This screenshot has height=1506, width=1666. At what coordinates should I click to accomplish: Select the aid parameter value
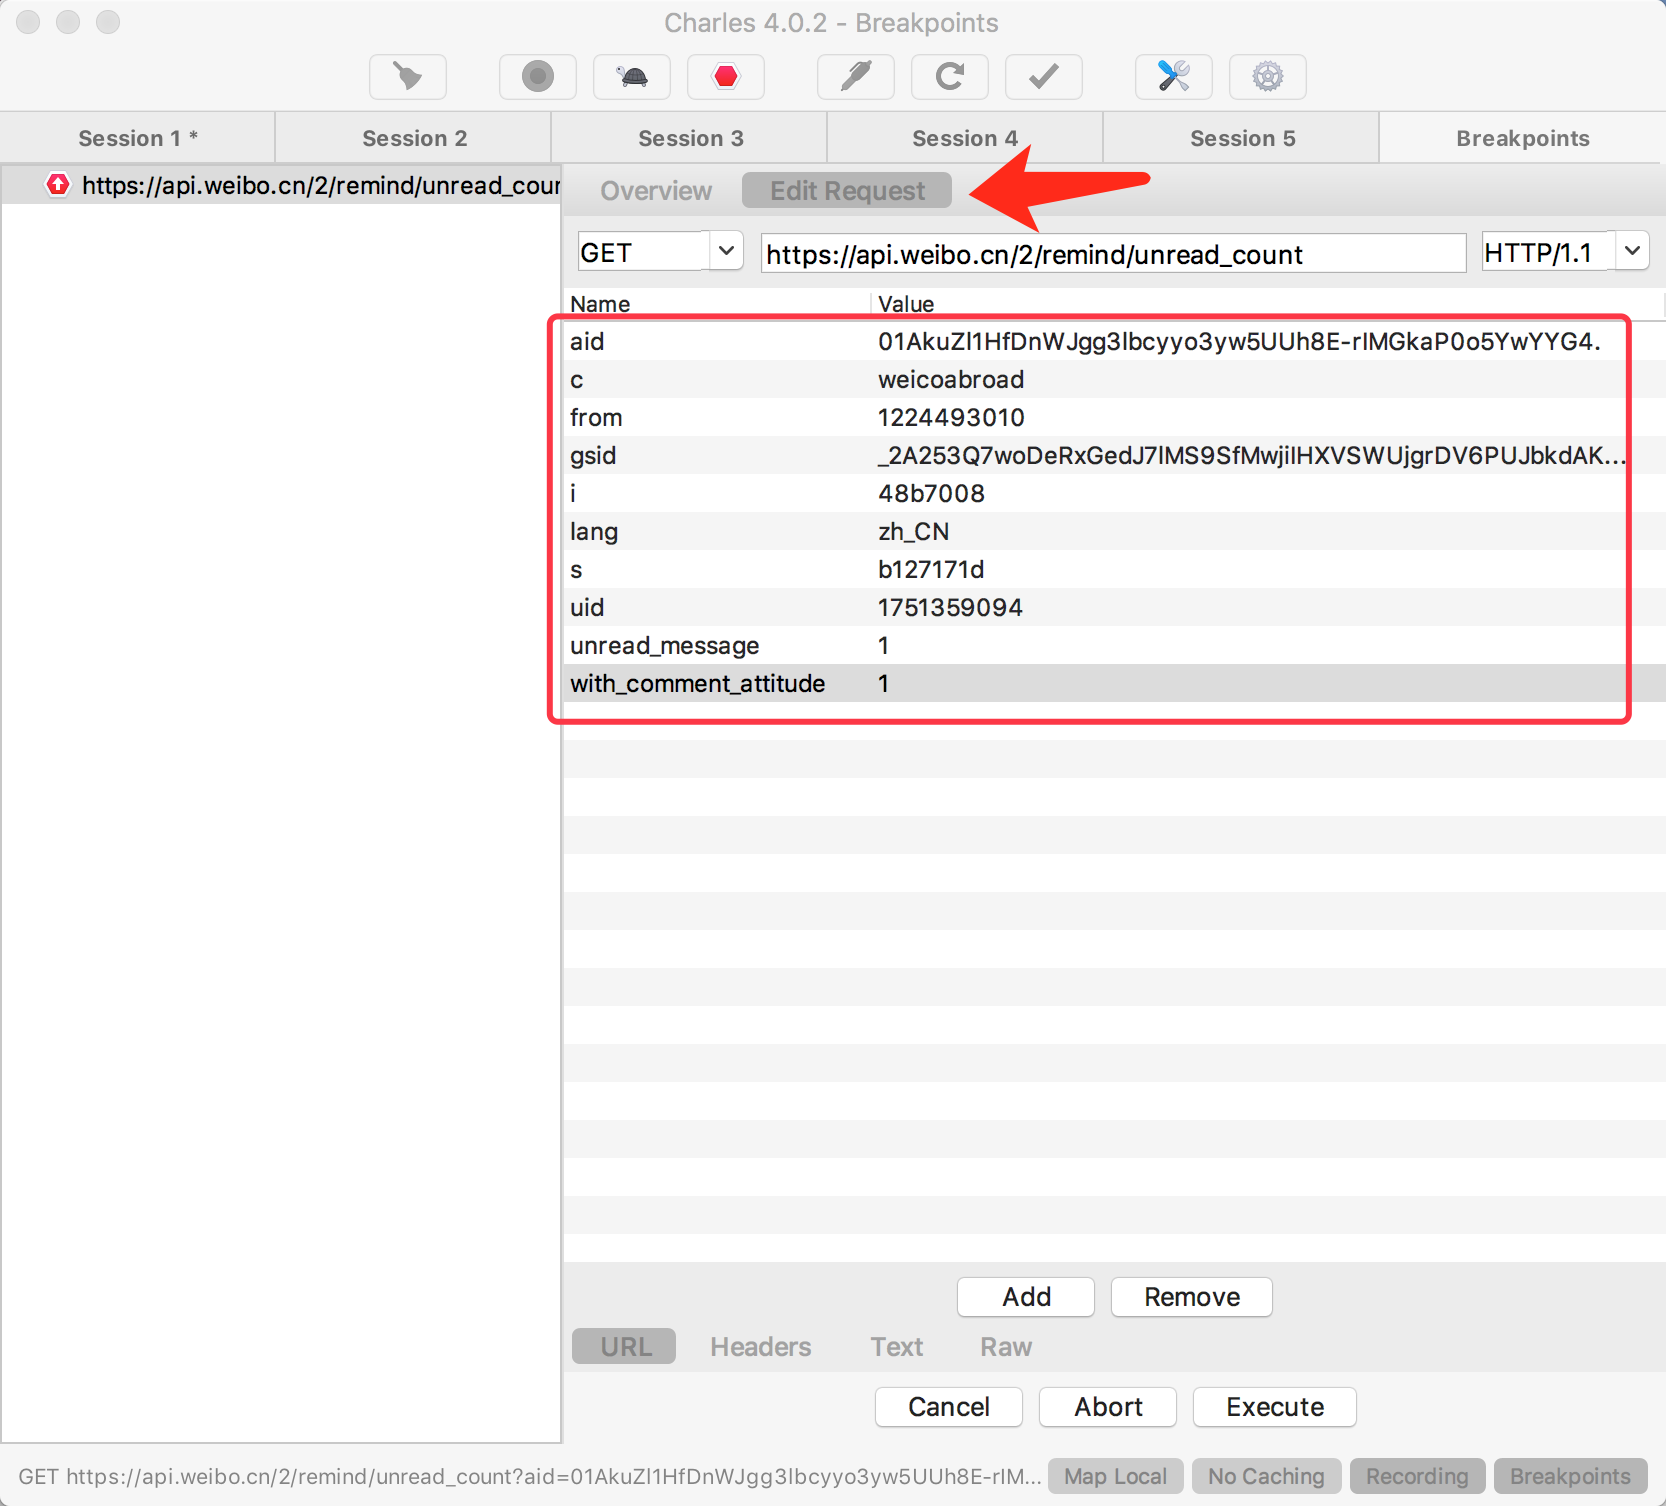(x=1239, y=342)
